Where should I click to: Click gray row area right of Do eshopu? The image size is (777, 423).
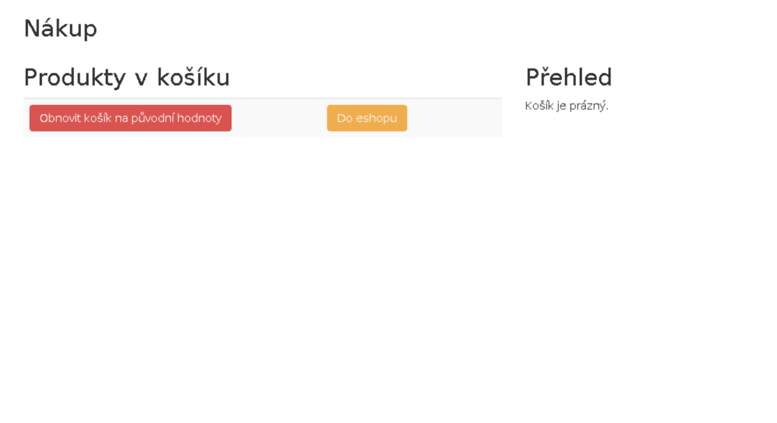(454, 118)
